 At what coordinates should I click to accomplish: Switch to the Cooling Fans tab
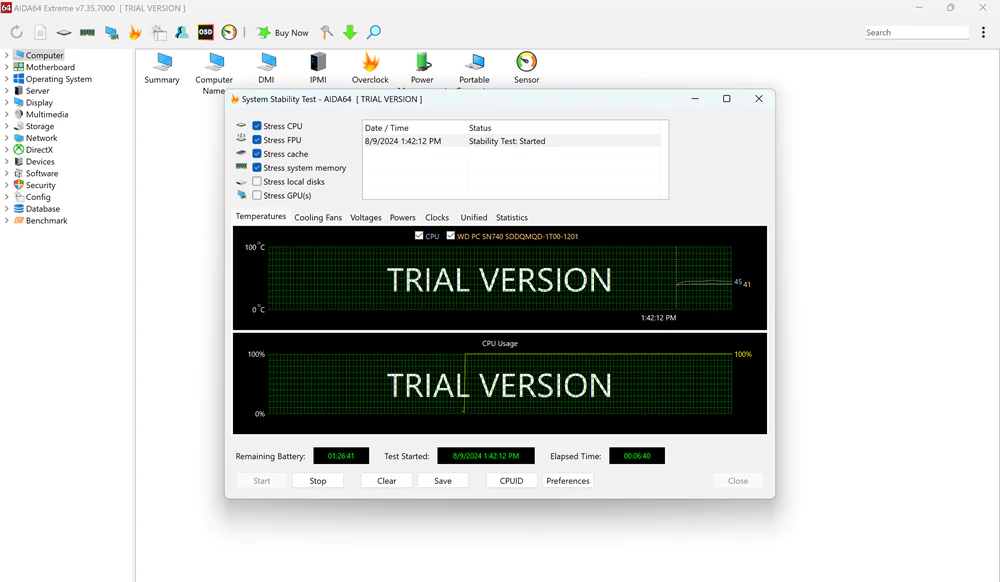click(318, 217)
